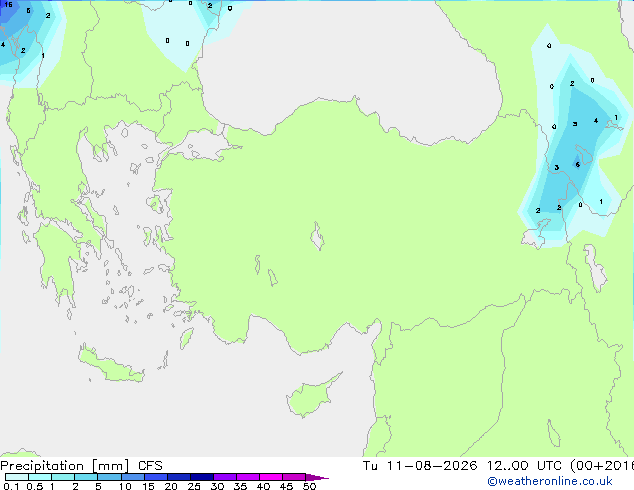Click the '30' legend label
Viewport: 634px width, 490px height.
[x=217, y=486]
